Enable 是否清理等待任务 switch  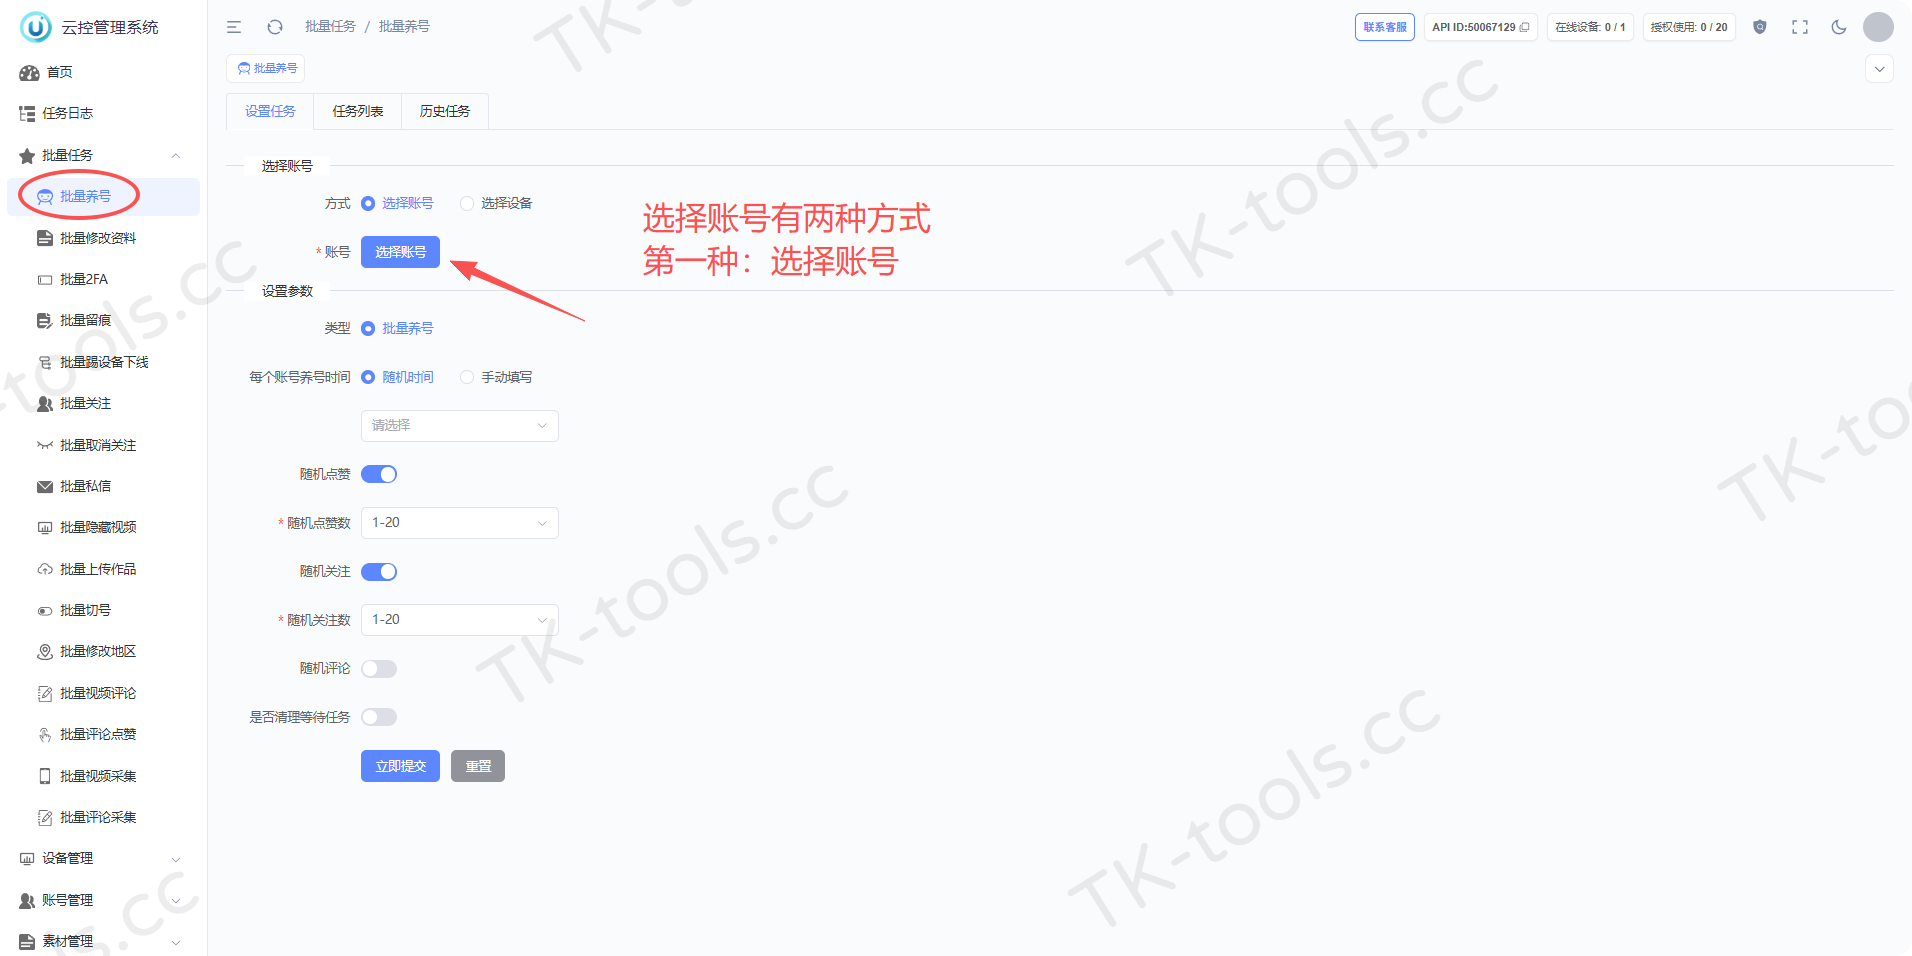tap(379, 717)
